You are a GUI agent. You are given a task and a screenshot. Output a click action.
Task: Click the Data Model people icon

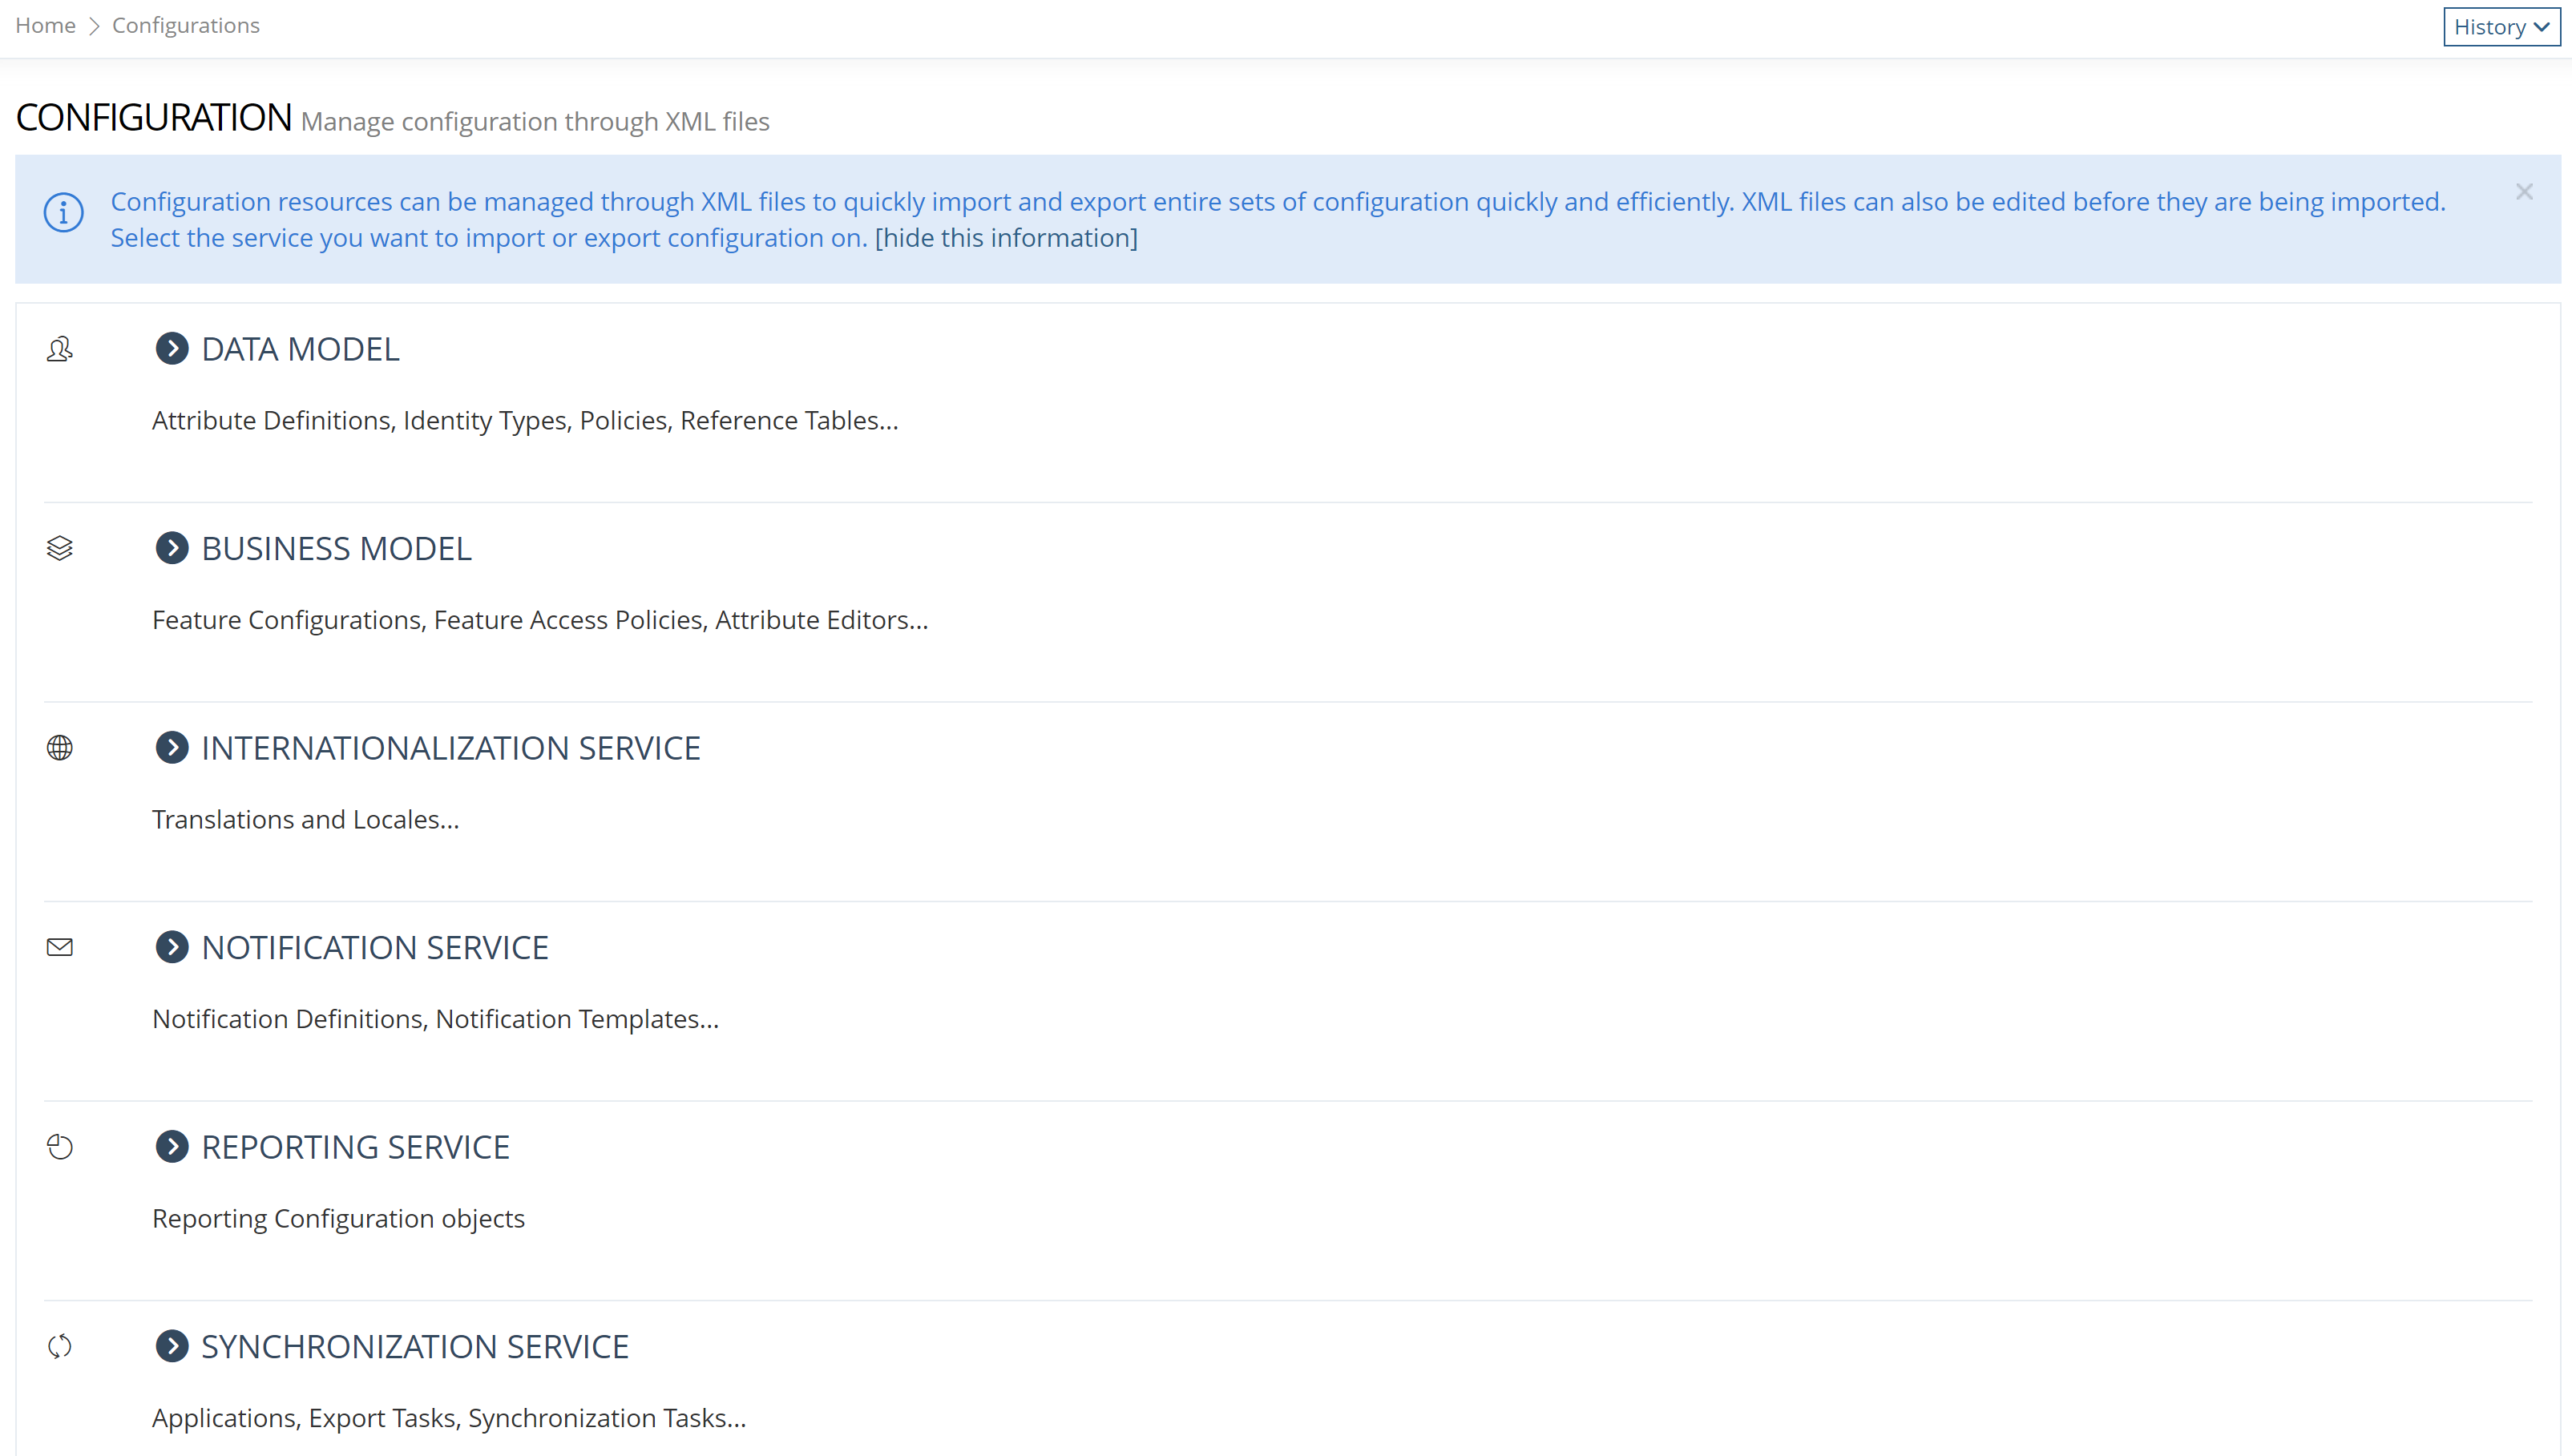[x=60, y=349]
